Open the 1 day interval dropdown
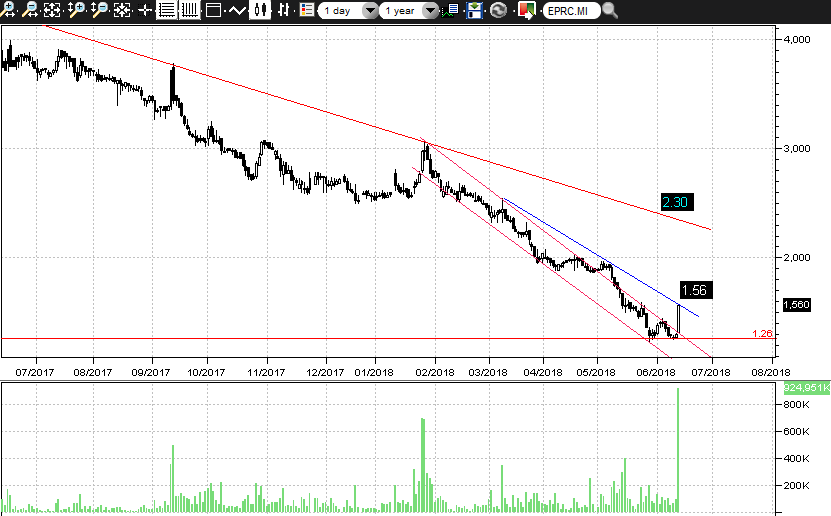 (x=348, y=10)
